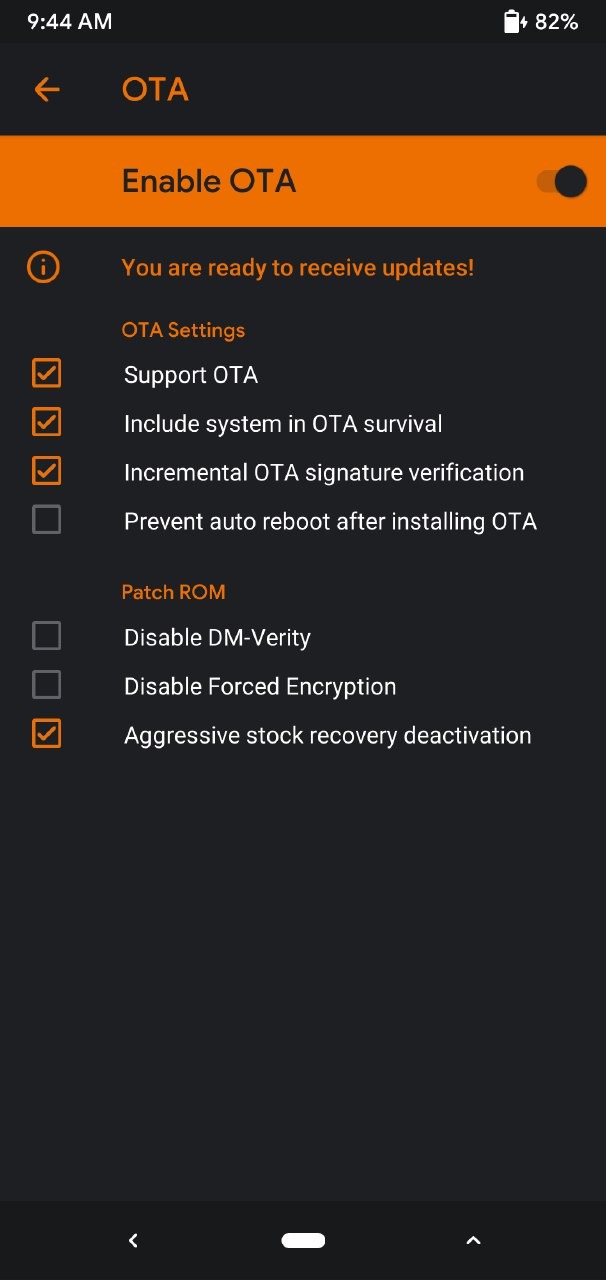Uncheck the Support OTA checkbox
Viewport: 606px width, 1280px height.
coord(47,374)
